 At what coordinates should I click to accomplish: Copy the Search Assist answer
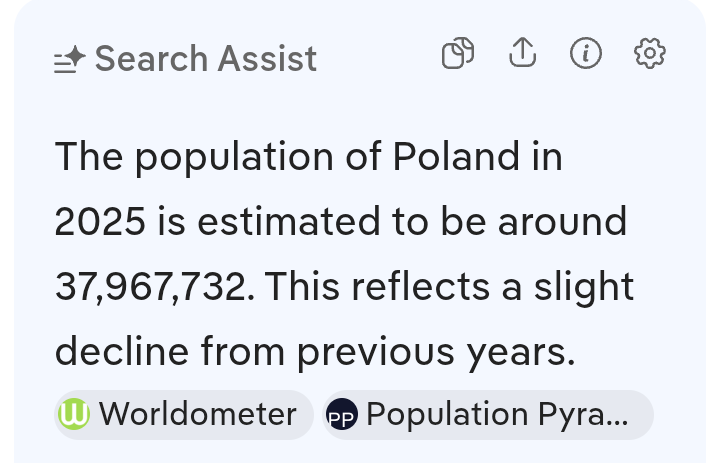pos(457,54)
